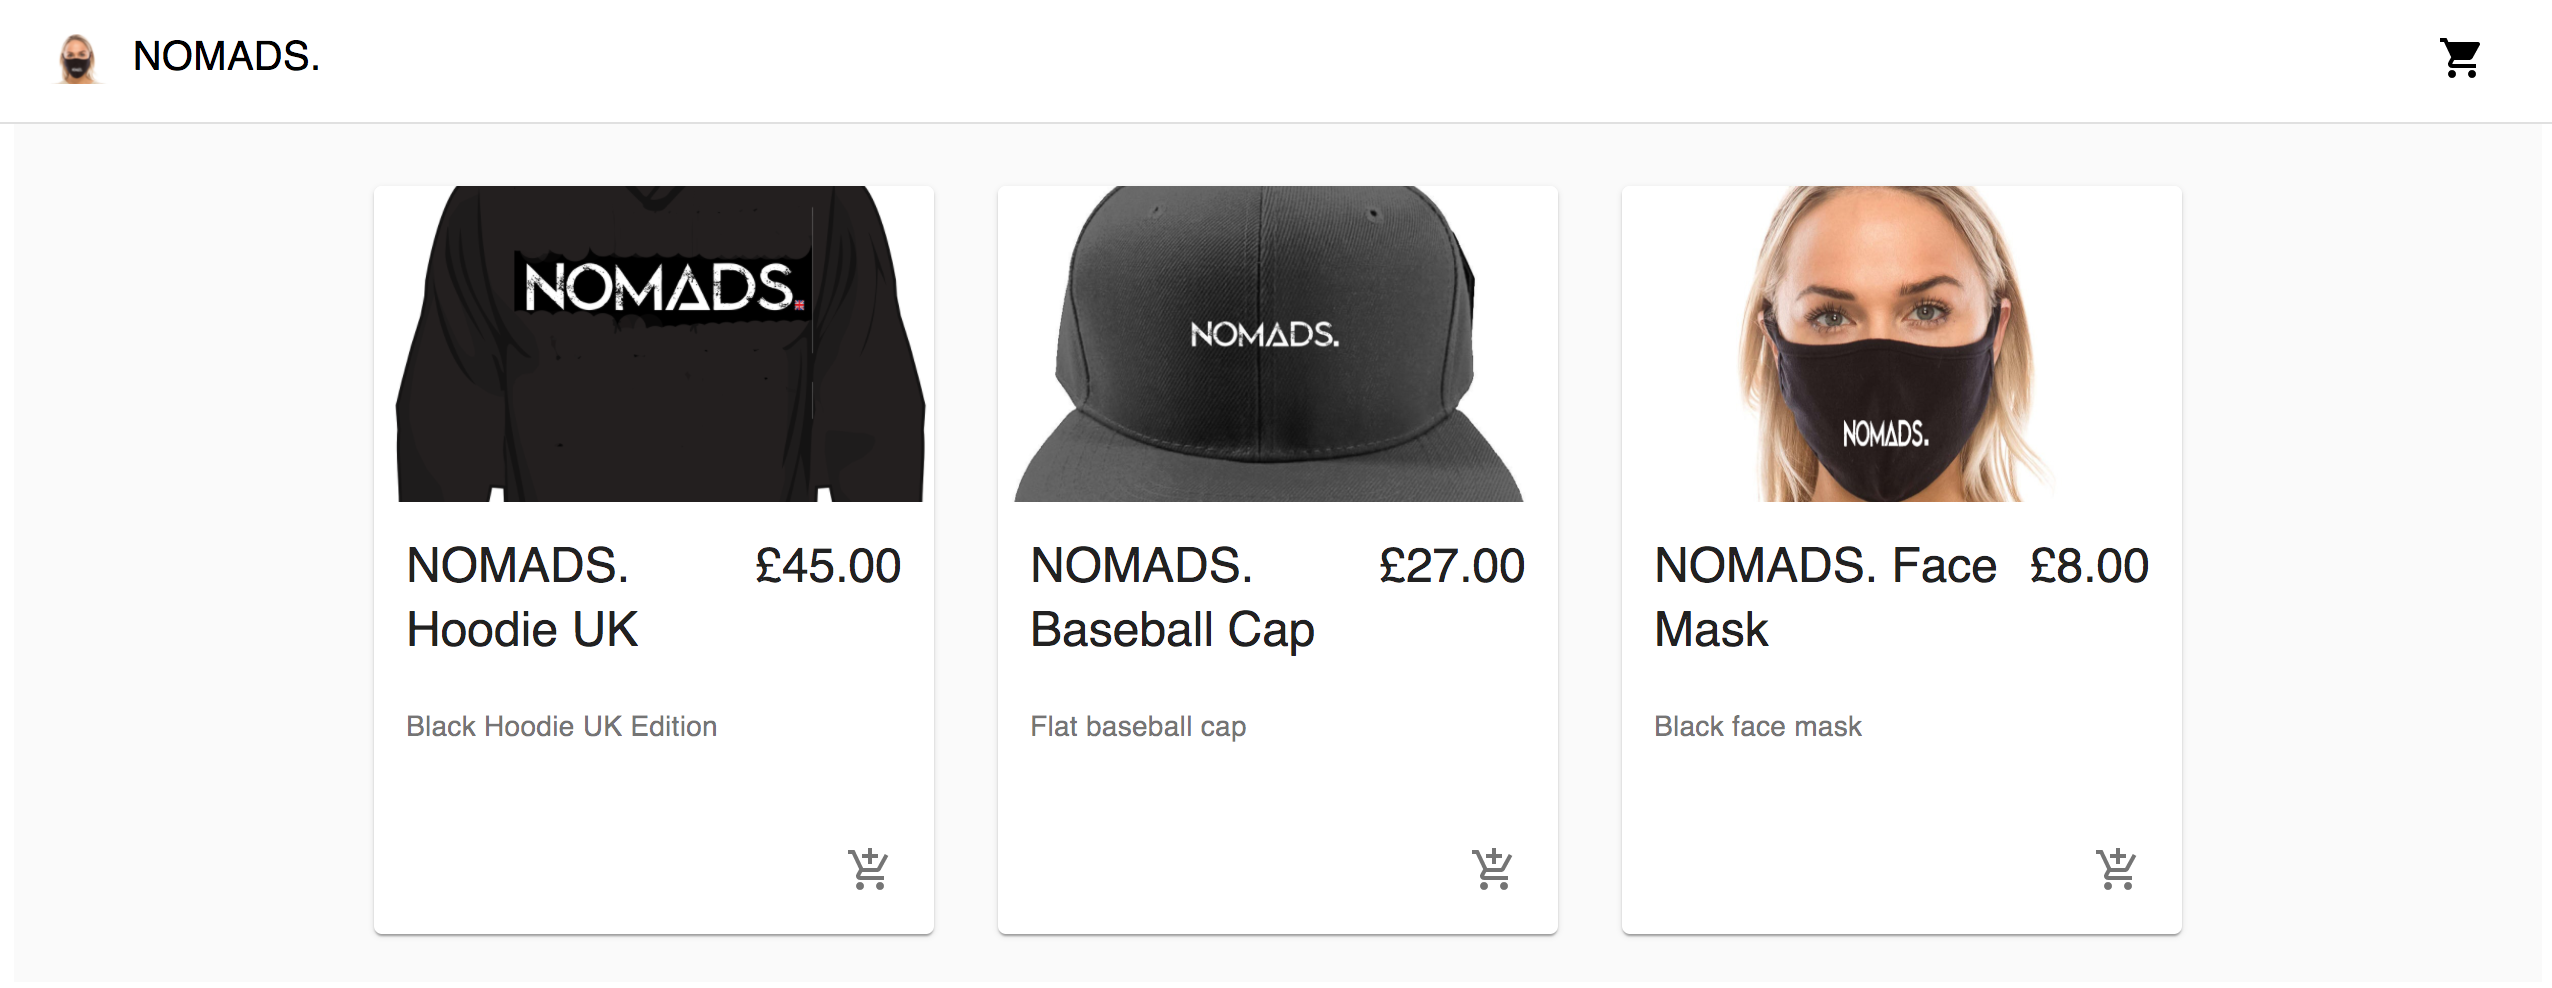Add NOMADS. Baseball Cap to cart
The image size is (2552, 988).
click(x=1493, y=869)
